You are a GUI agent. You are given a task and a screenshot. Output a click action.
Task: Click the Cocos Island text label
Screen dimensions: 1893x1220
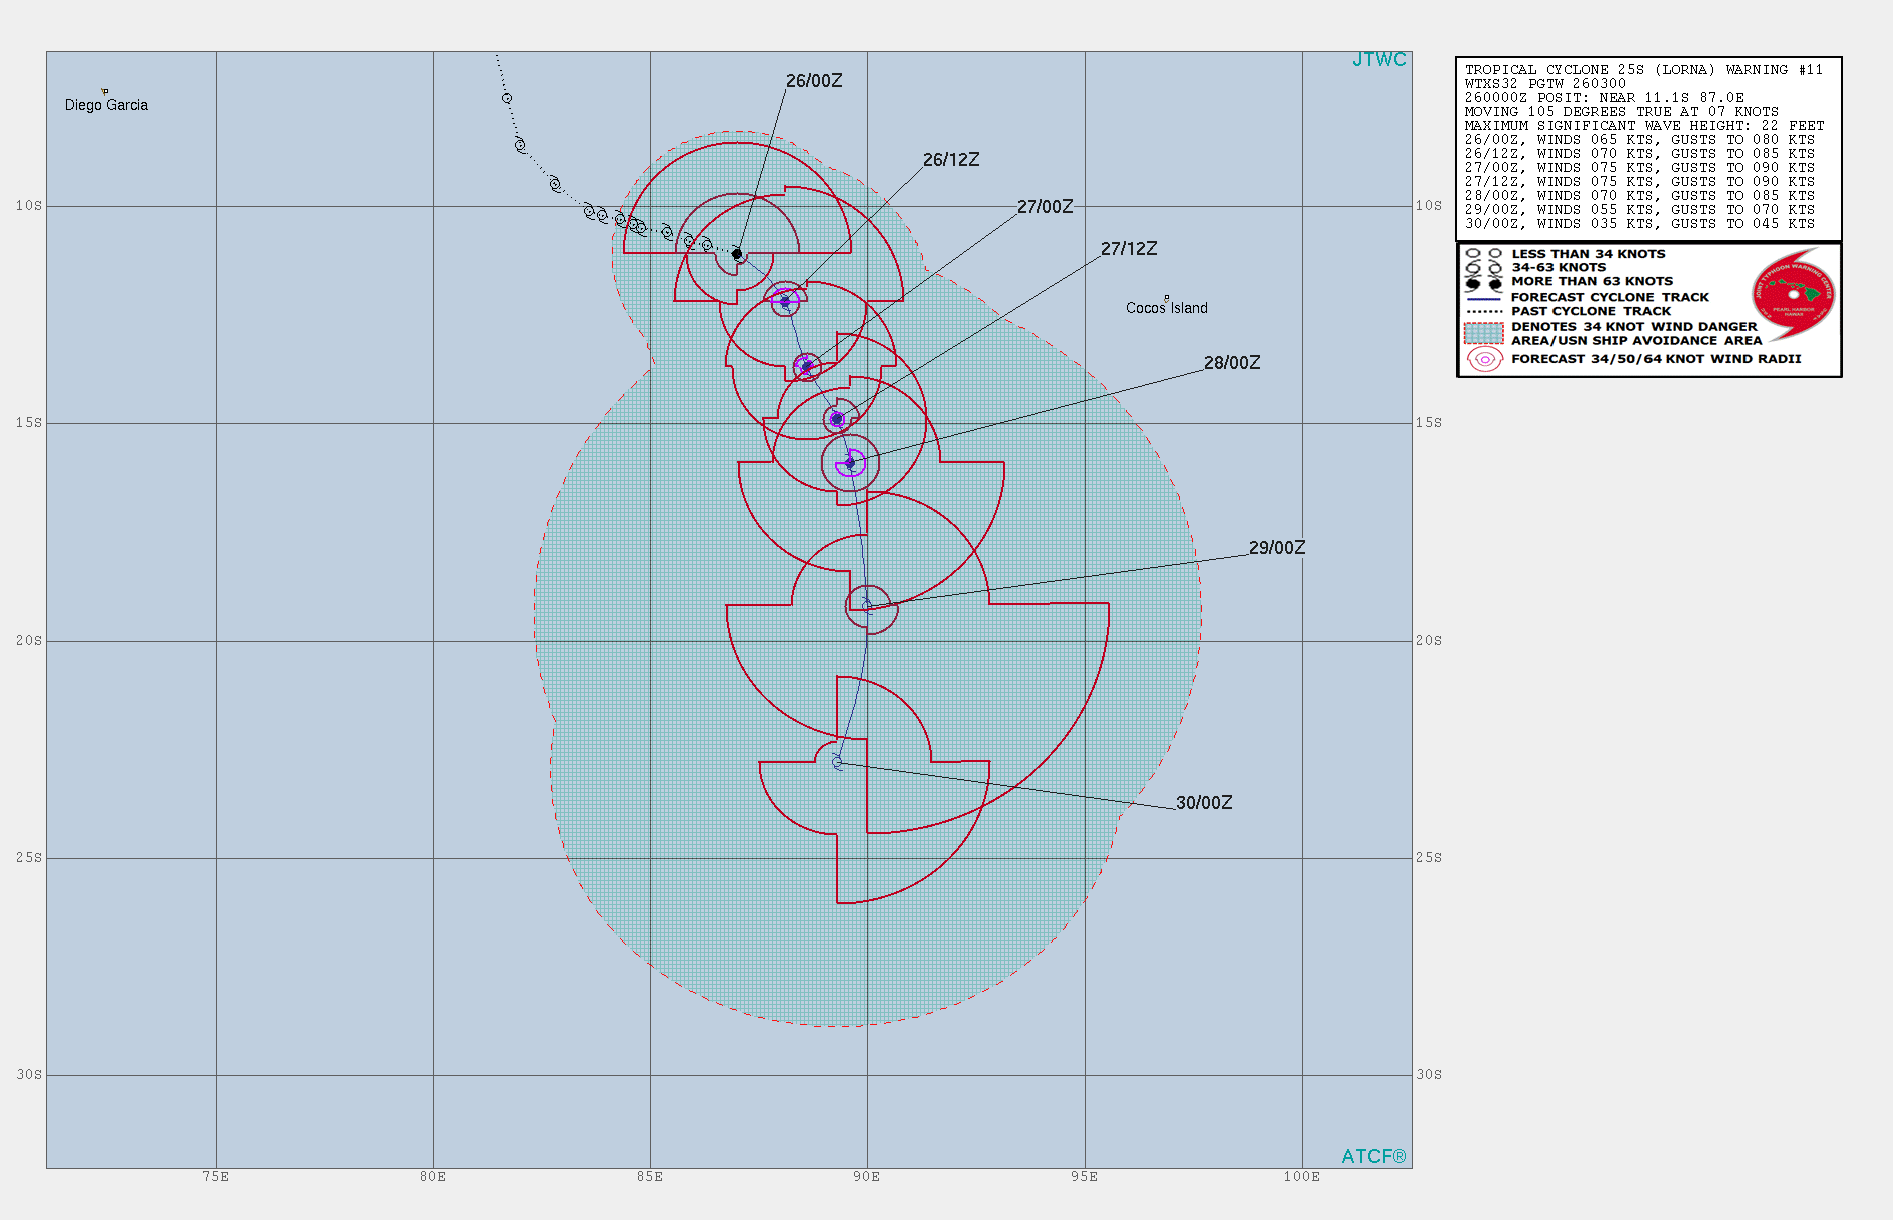(x=1167, y=308)
